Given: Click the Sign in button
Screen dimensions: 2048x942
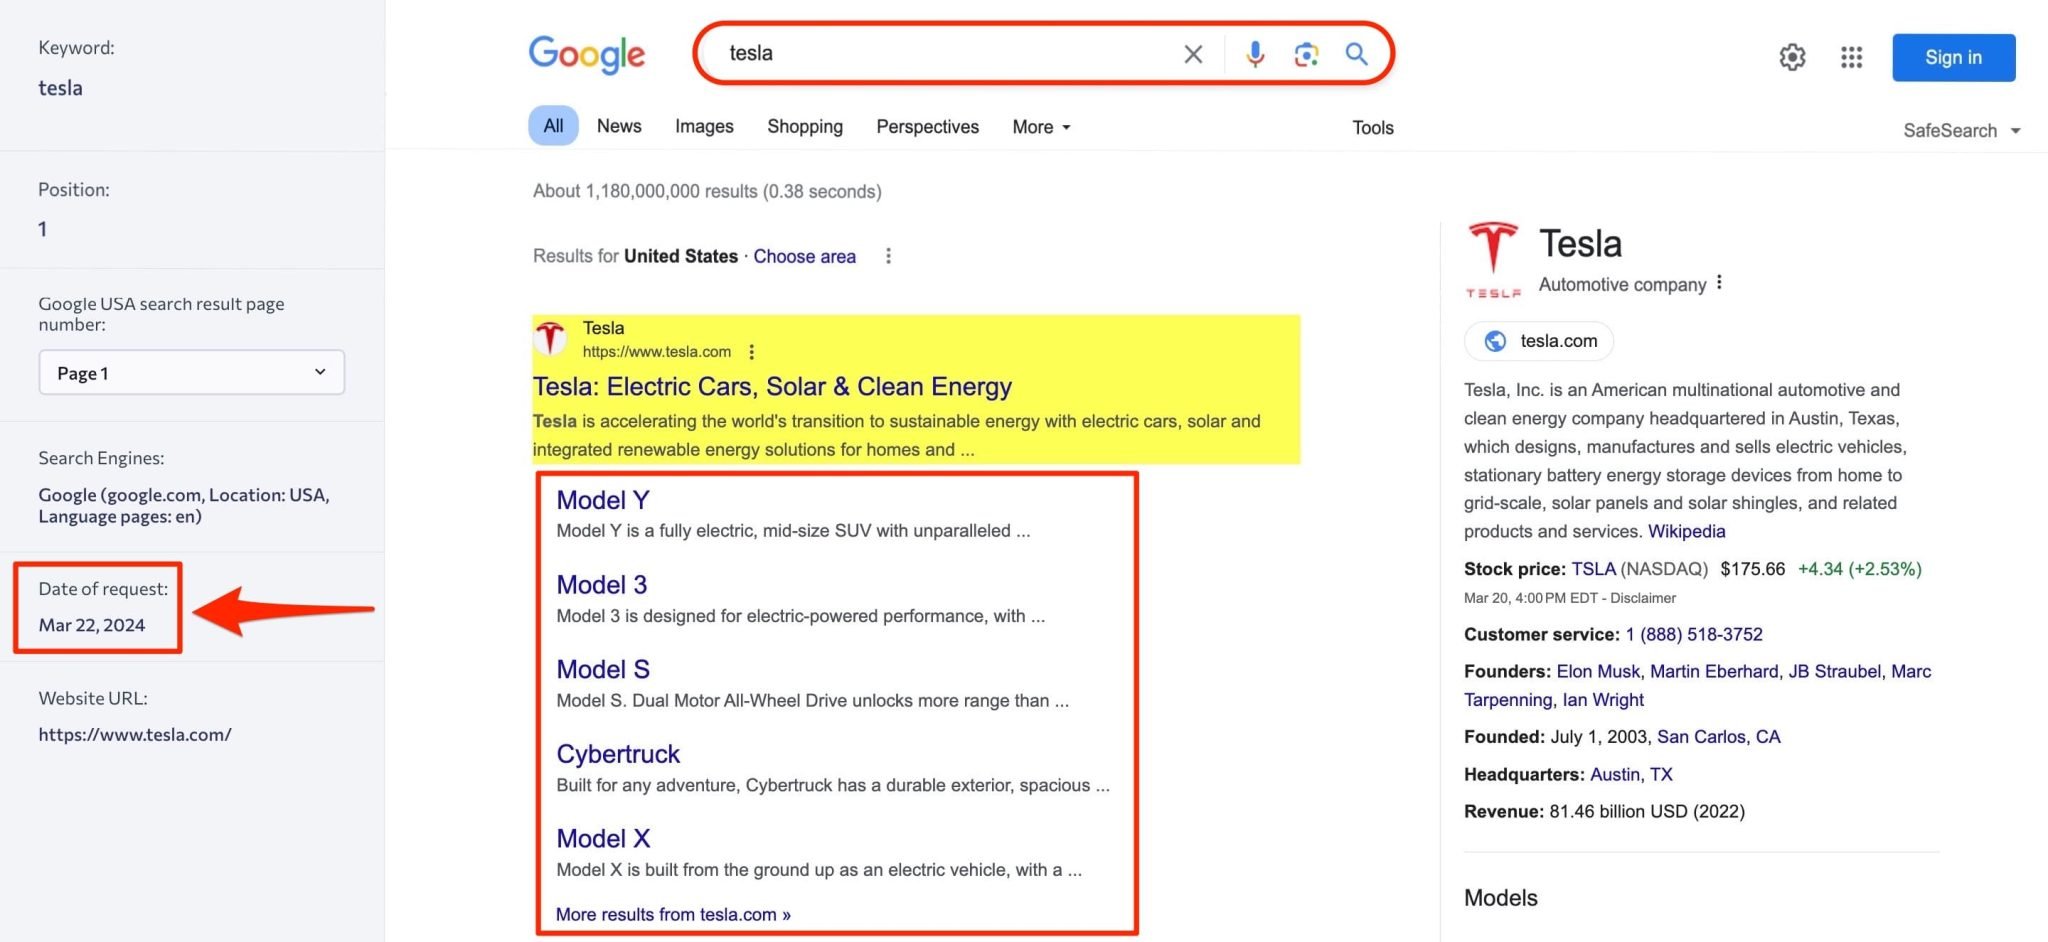Looking at the screenshot, I should point(1952,57).
